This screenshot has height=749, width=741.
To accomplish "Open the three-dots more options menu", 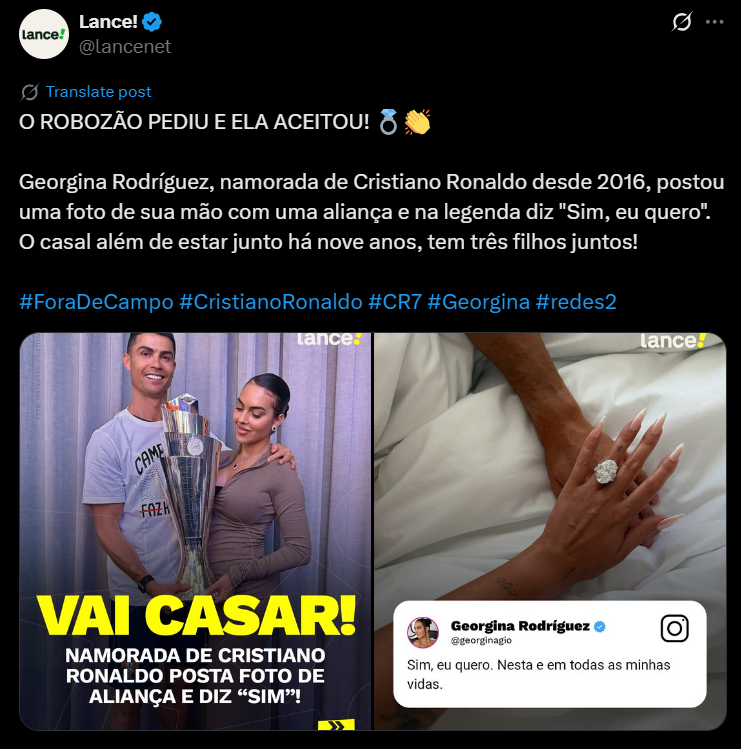I will pyautogui.click(x=715, y=22).
